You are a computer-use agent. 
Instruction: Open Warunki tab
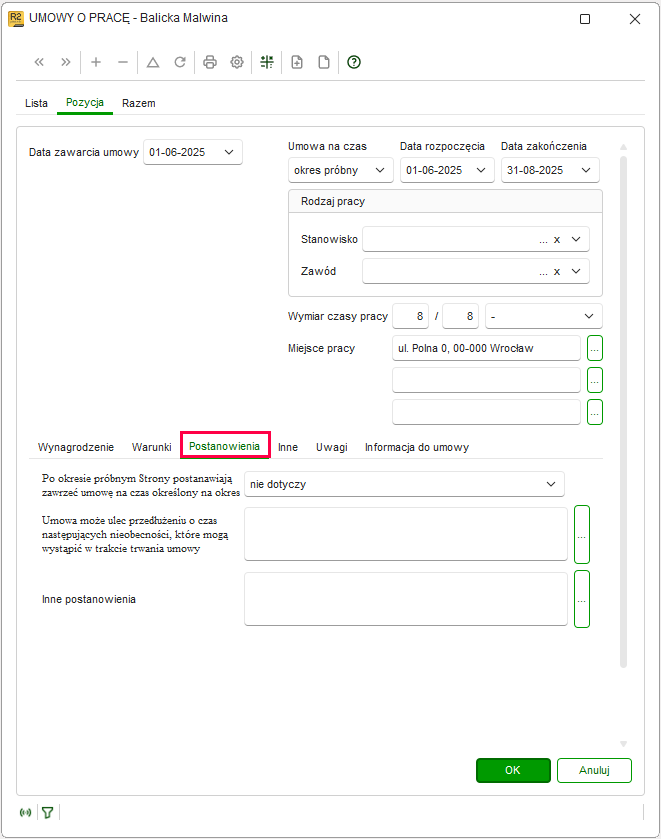coord(151,447)
